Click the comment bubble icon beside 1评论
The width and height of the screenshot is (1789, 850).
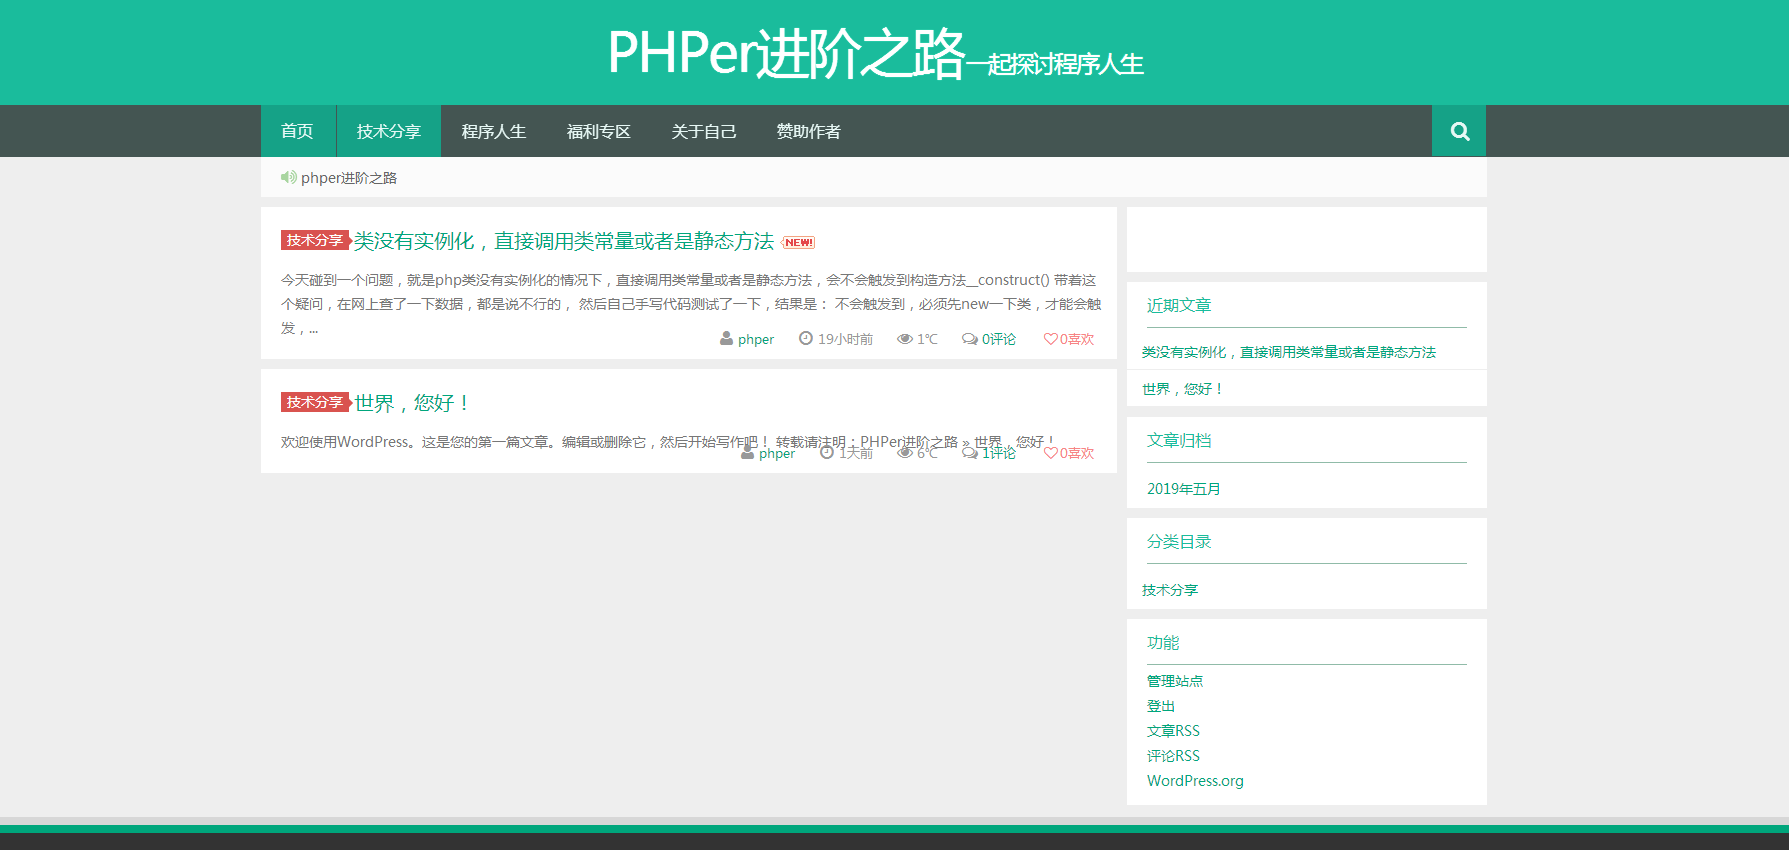coord(969,453)
